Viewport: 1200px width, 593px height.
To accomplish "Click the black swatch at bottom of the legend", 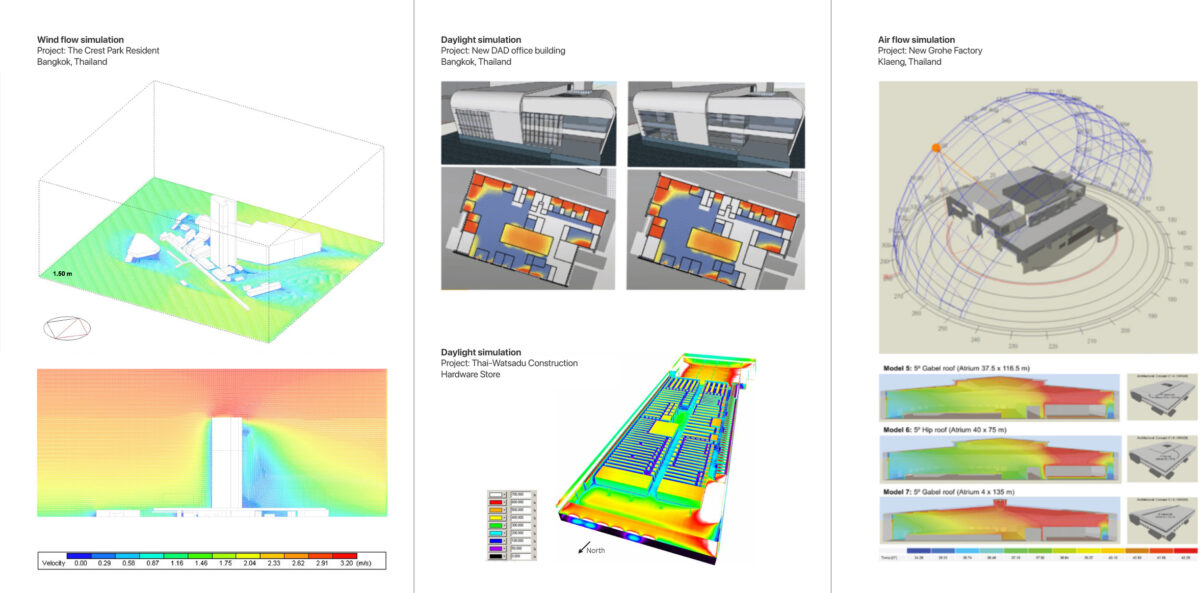I will click(x=496, y=556).
